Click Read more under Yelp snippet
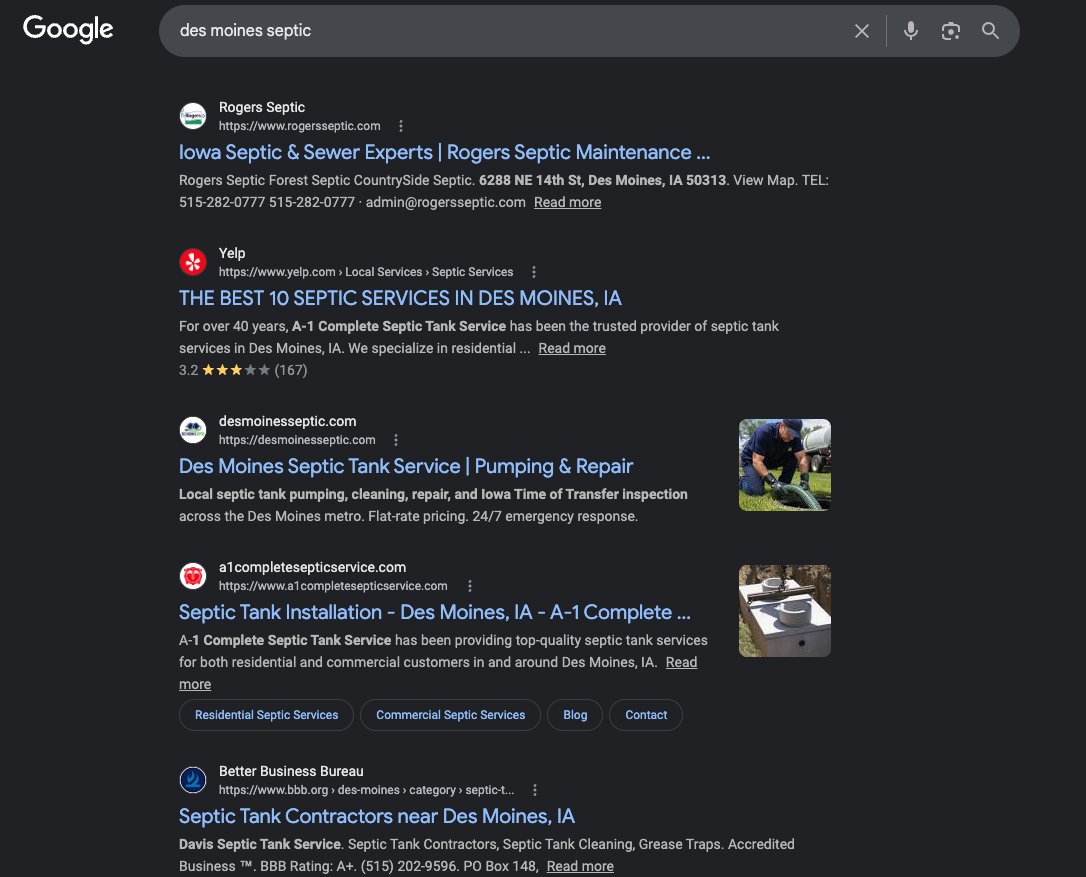Viewport: 1086px width, 877px height. (571, 348)
